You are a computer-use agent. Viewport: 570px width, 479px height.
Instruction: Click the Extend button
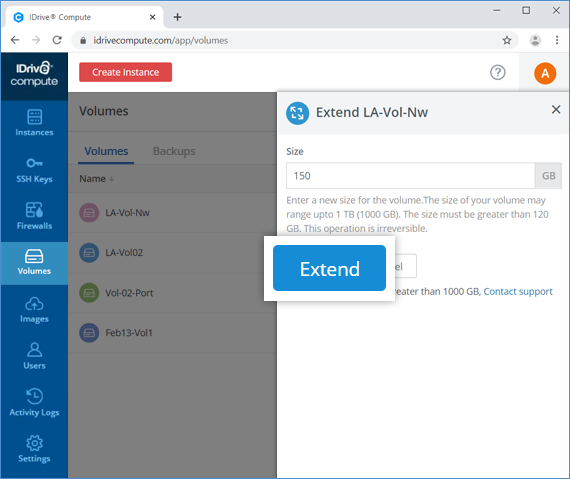tap(329, 268)
